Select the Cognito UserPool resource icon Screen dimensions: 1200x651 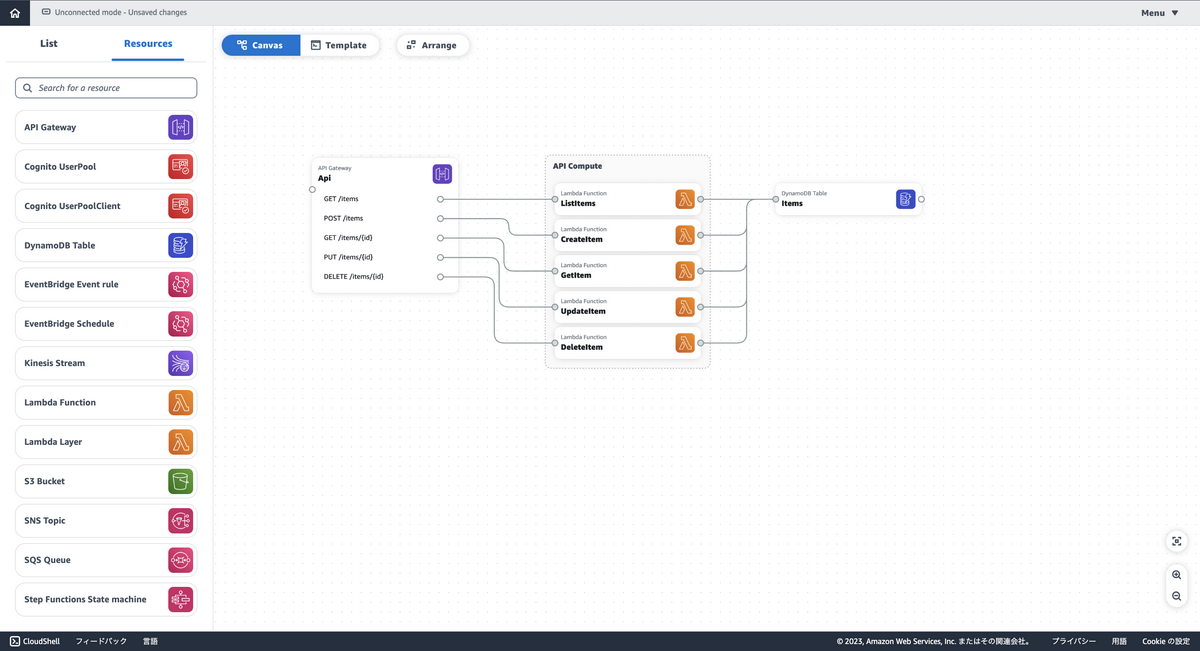181,166
